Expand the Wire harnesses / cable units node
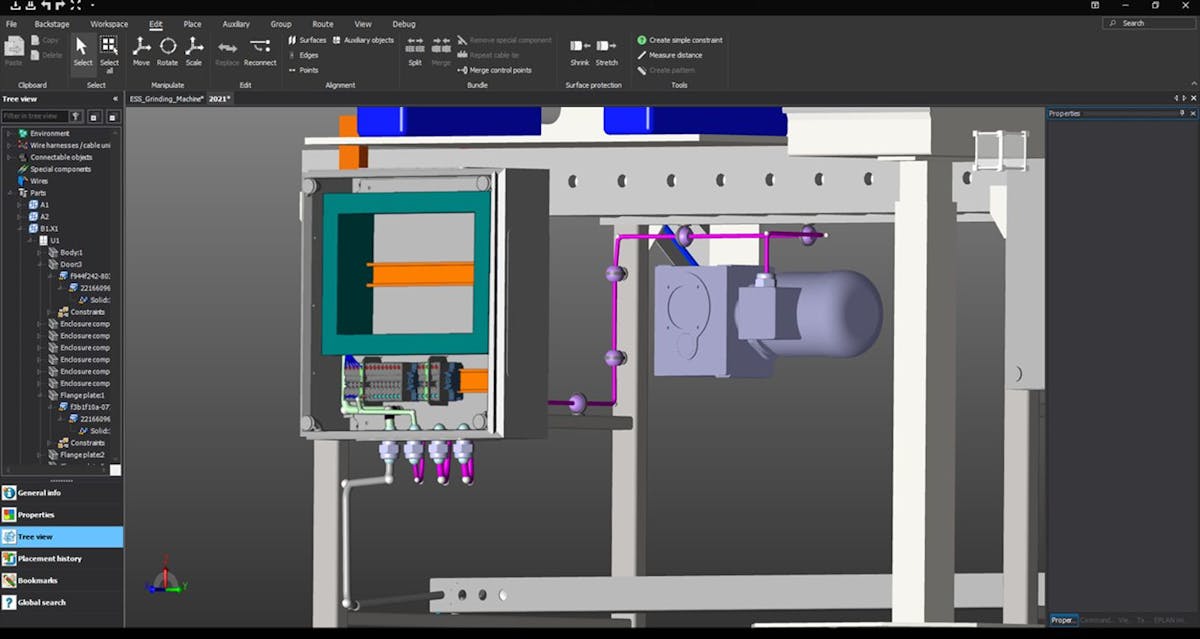The width and height of the screenshot is (1200, 639). (x=9, y=145)
